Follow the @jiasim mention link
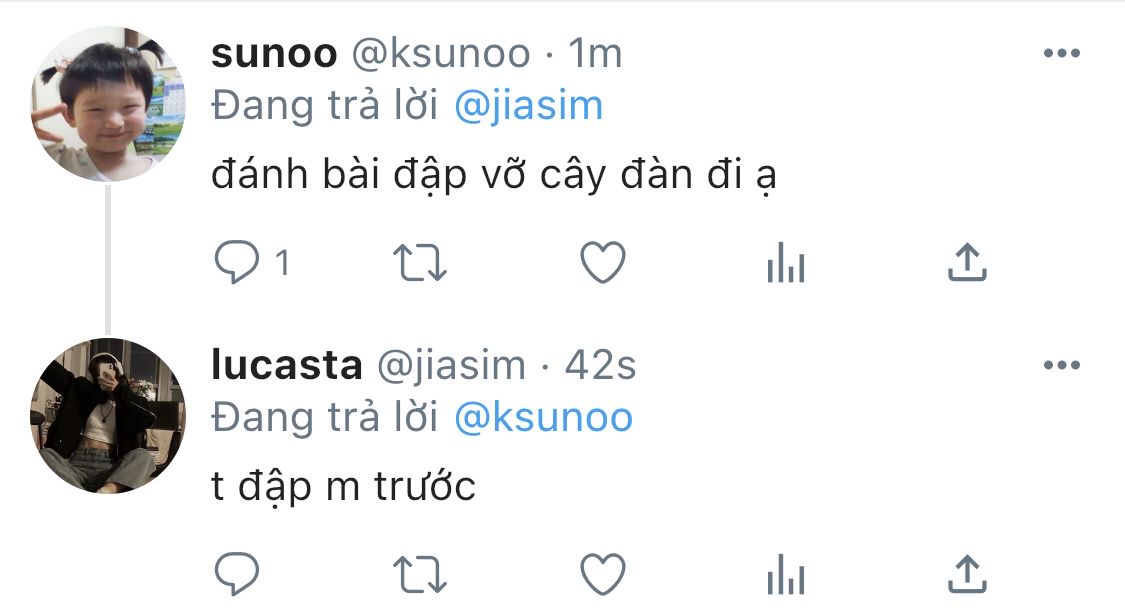1125x613 pixels. [529, 106]
